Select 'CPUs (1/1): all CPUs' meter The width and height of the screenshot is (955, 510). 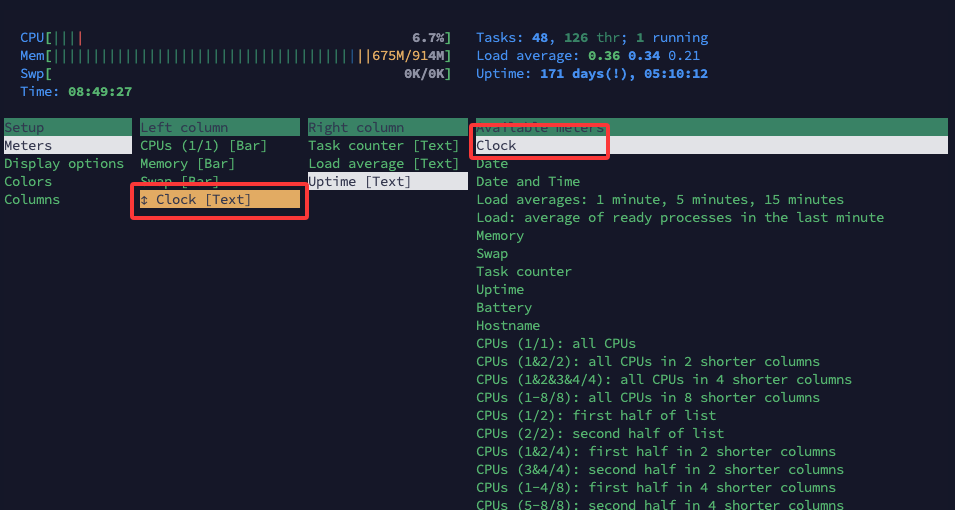[556, 344]
